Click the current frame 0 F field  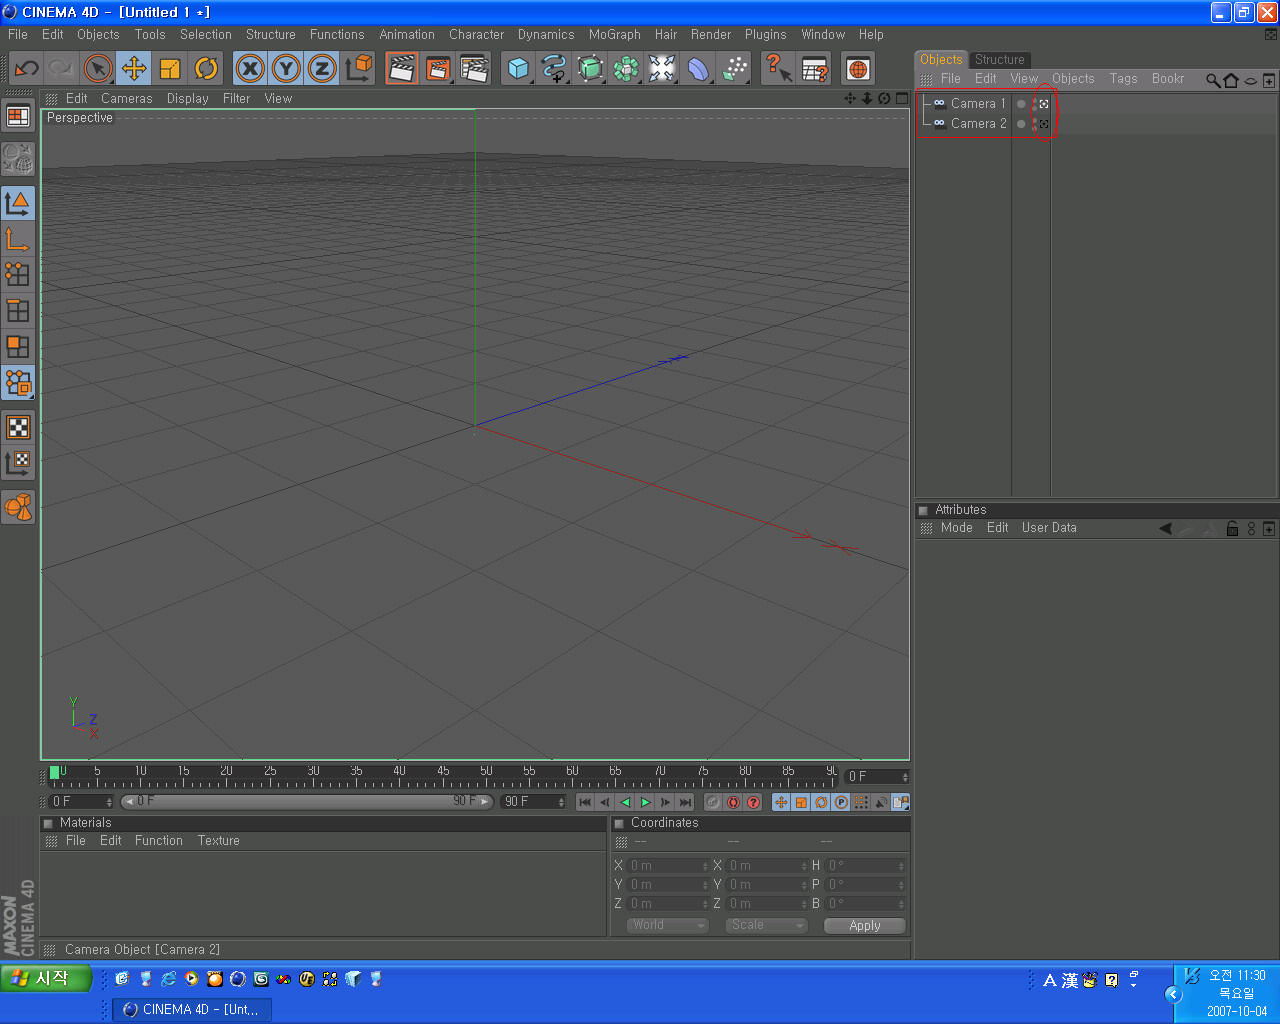point(83,802)
